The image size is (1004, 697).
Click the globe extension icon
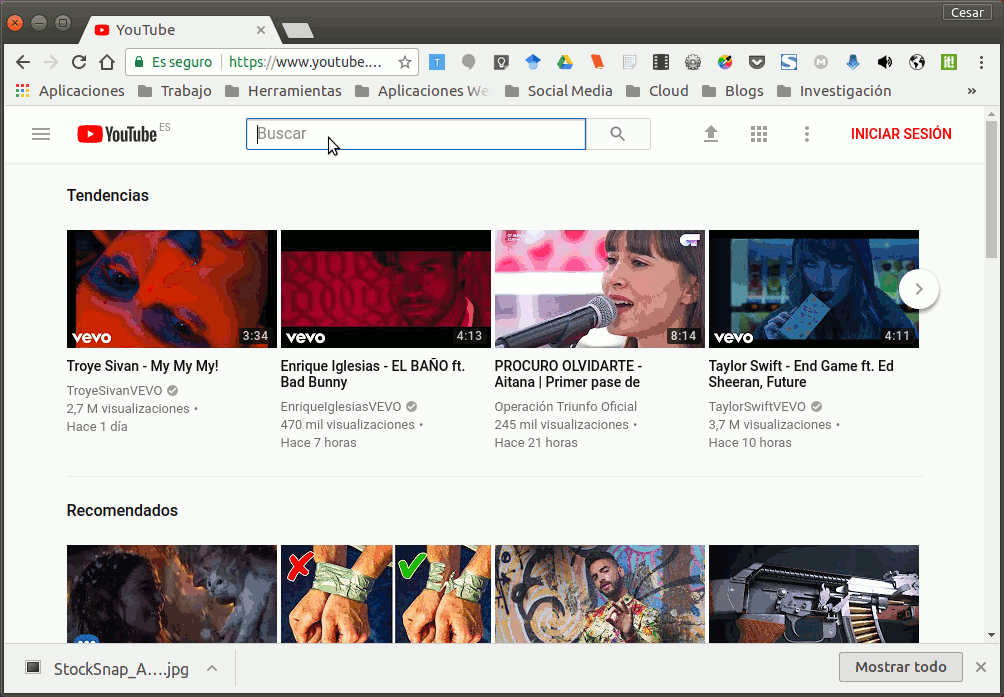tap(917, 62)
